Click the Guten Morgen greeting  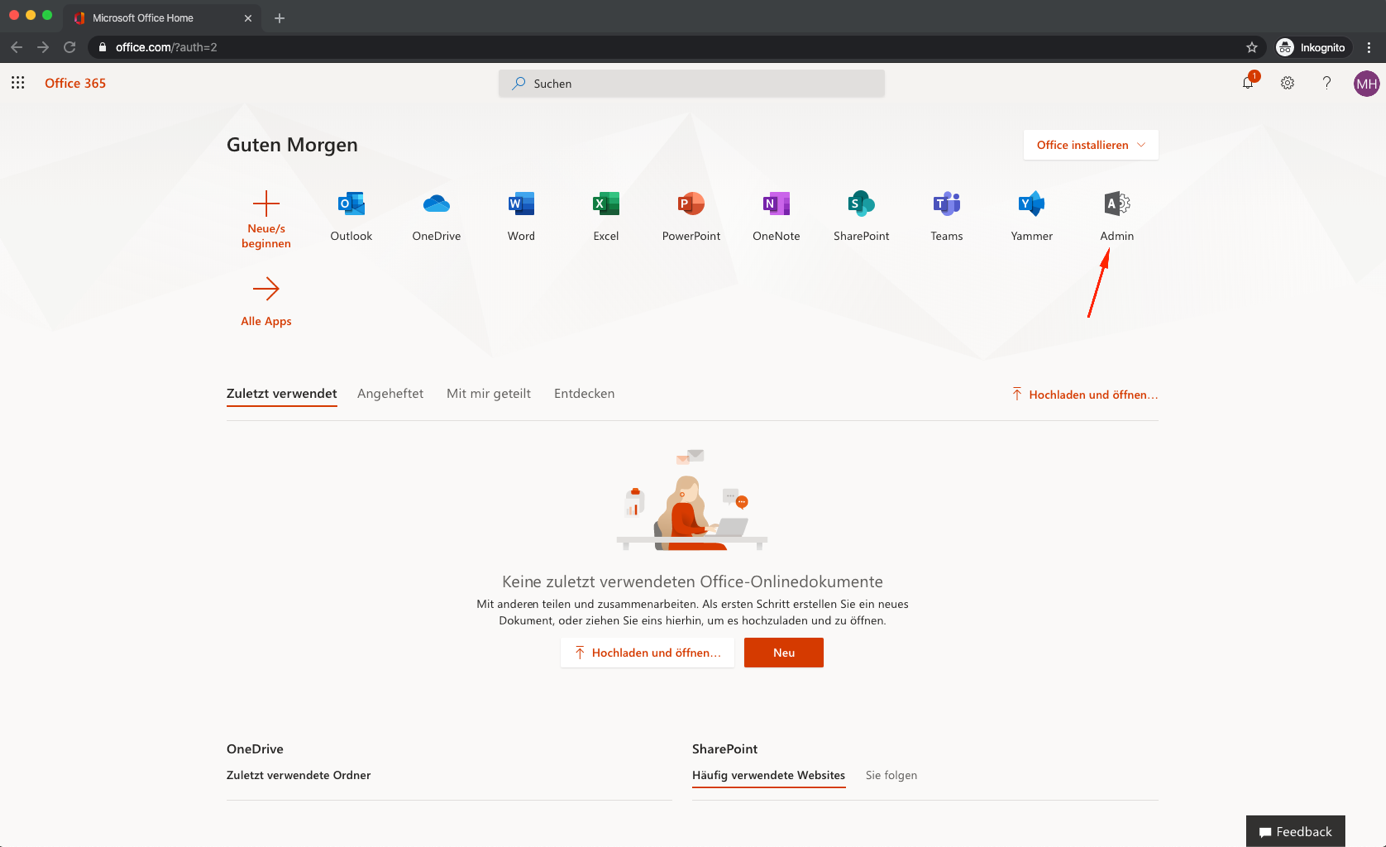pos(292,145)
